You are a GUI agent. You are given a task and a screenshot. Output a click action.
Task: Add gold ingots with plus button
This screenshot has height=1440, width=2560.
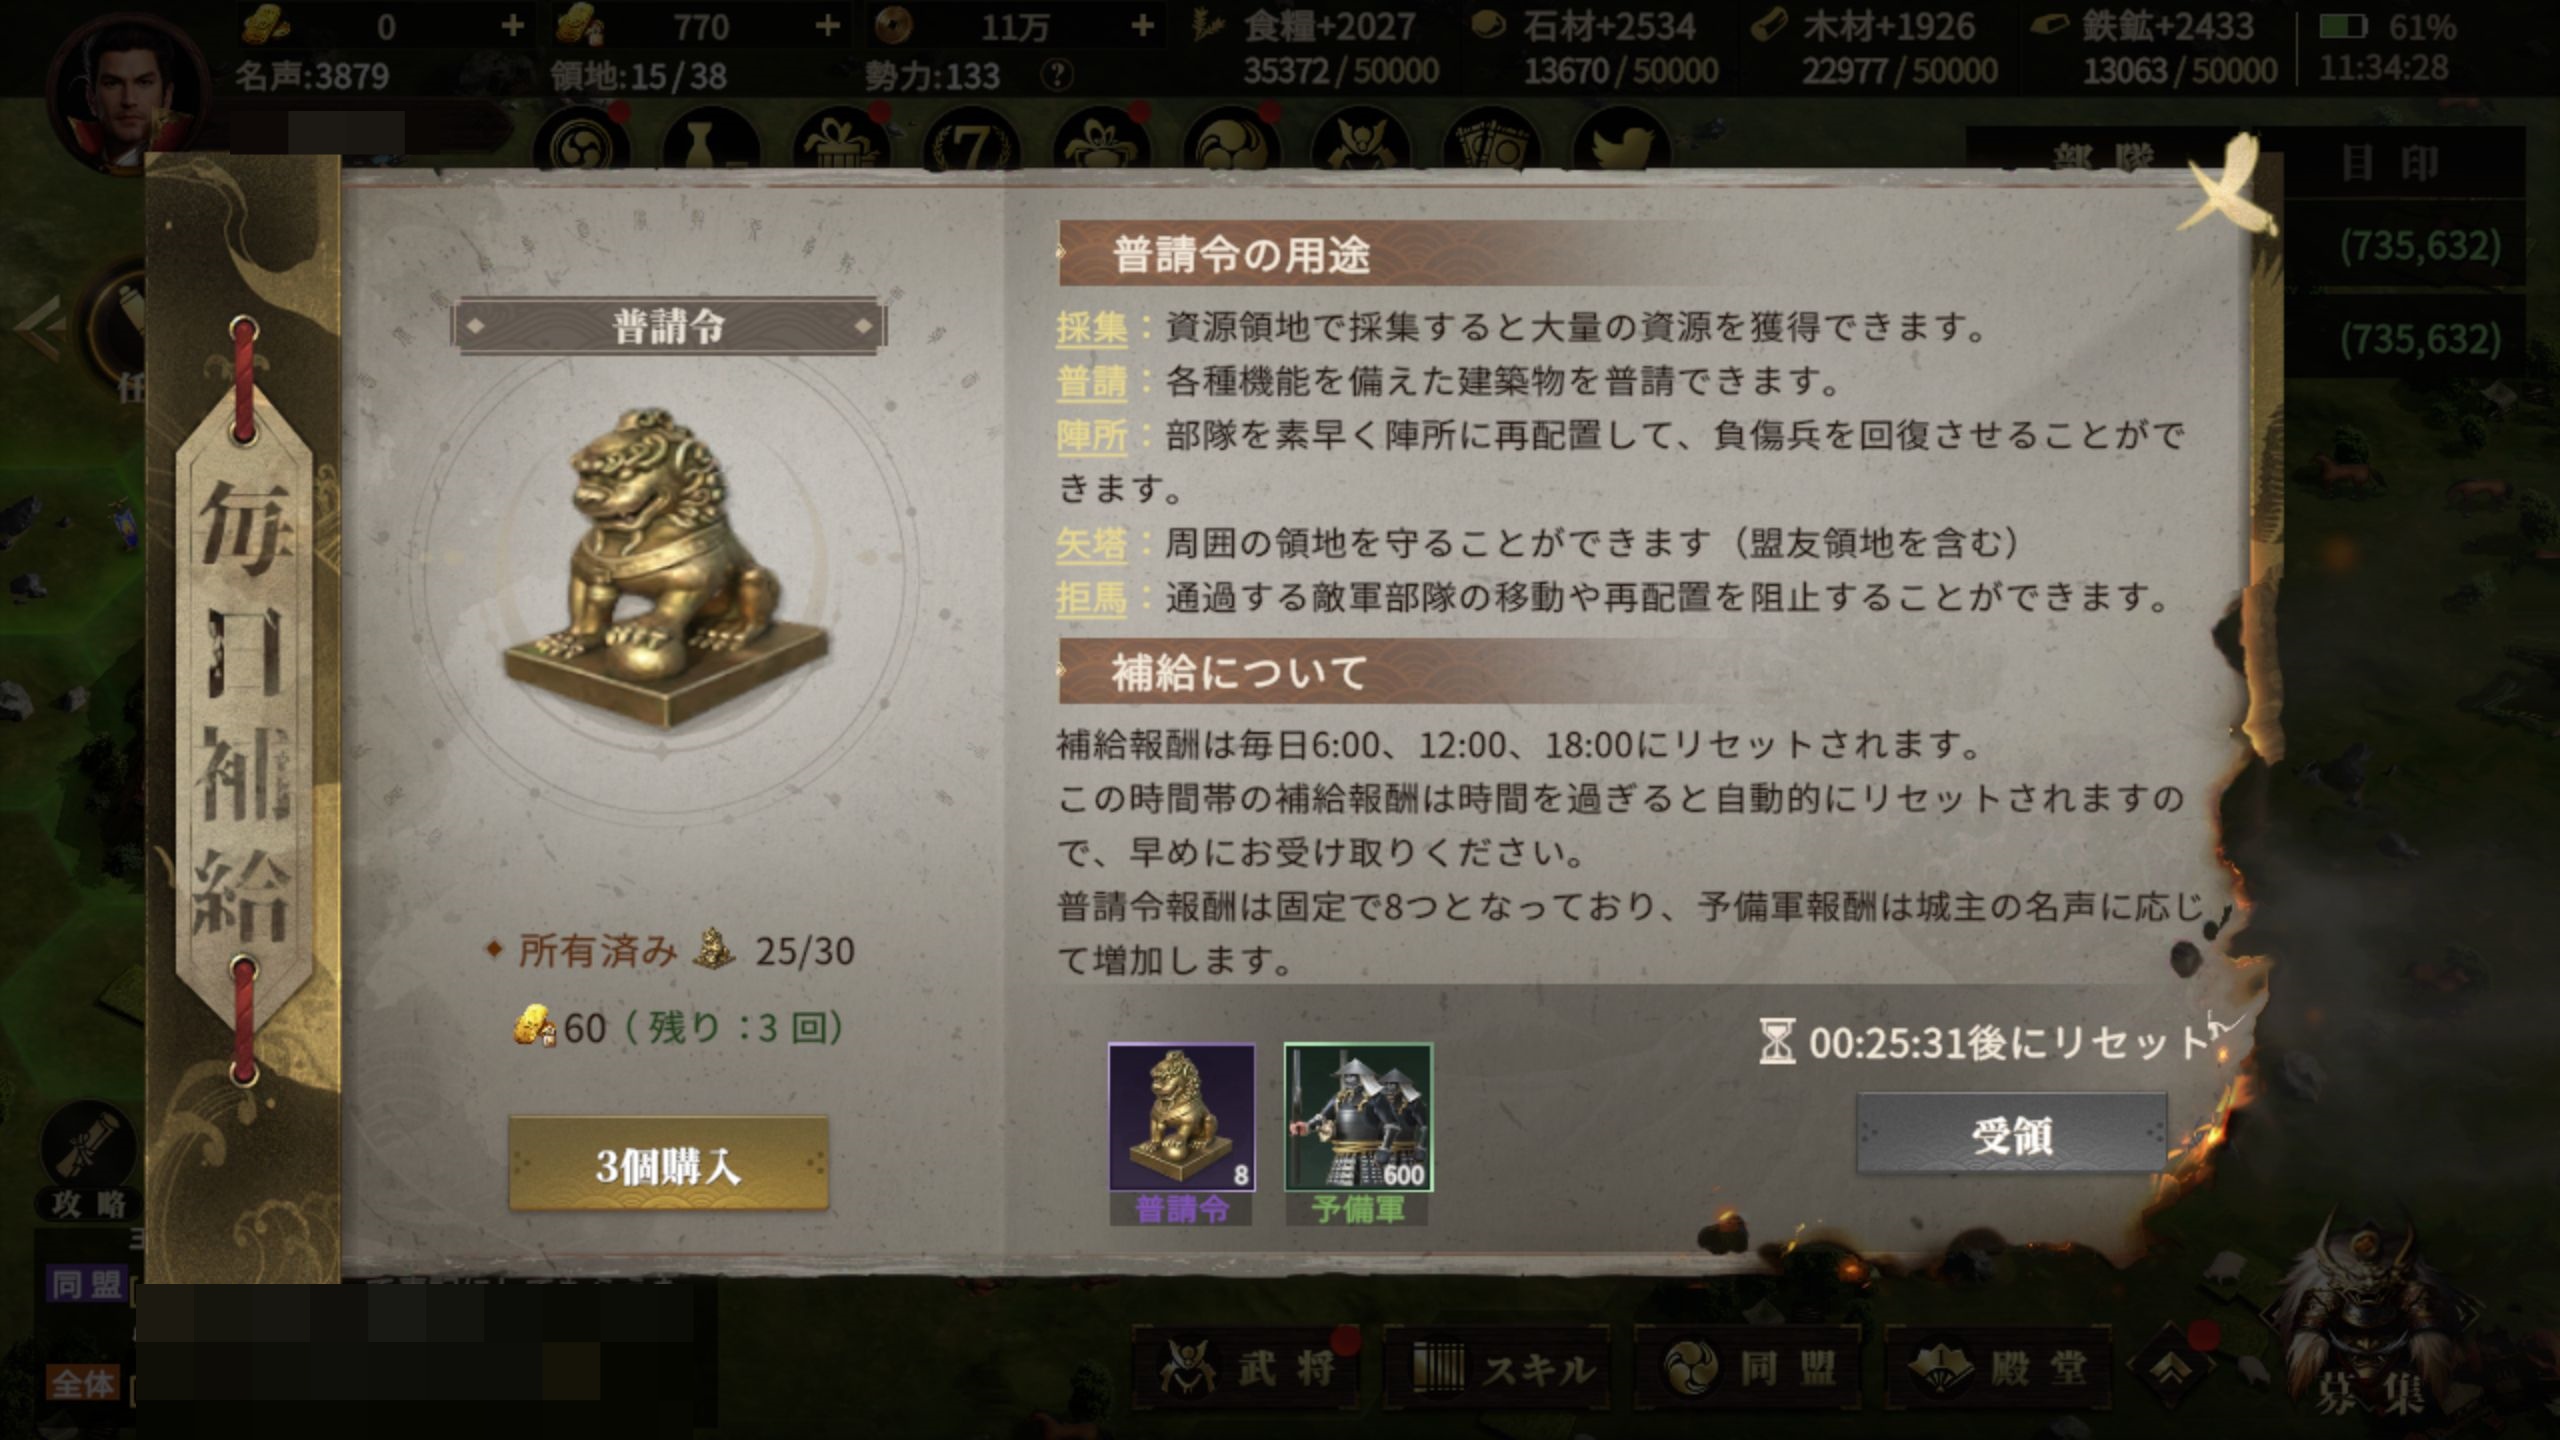(512, 25)
